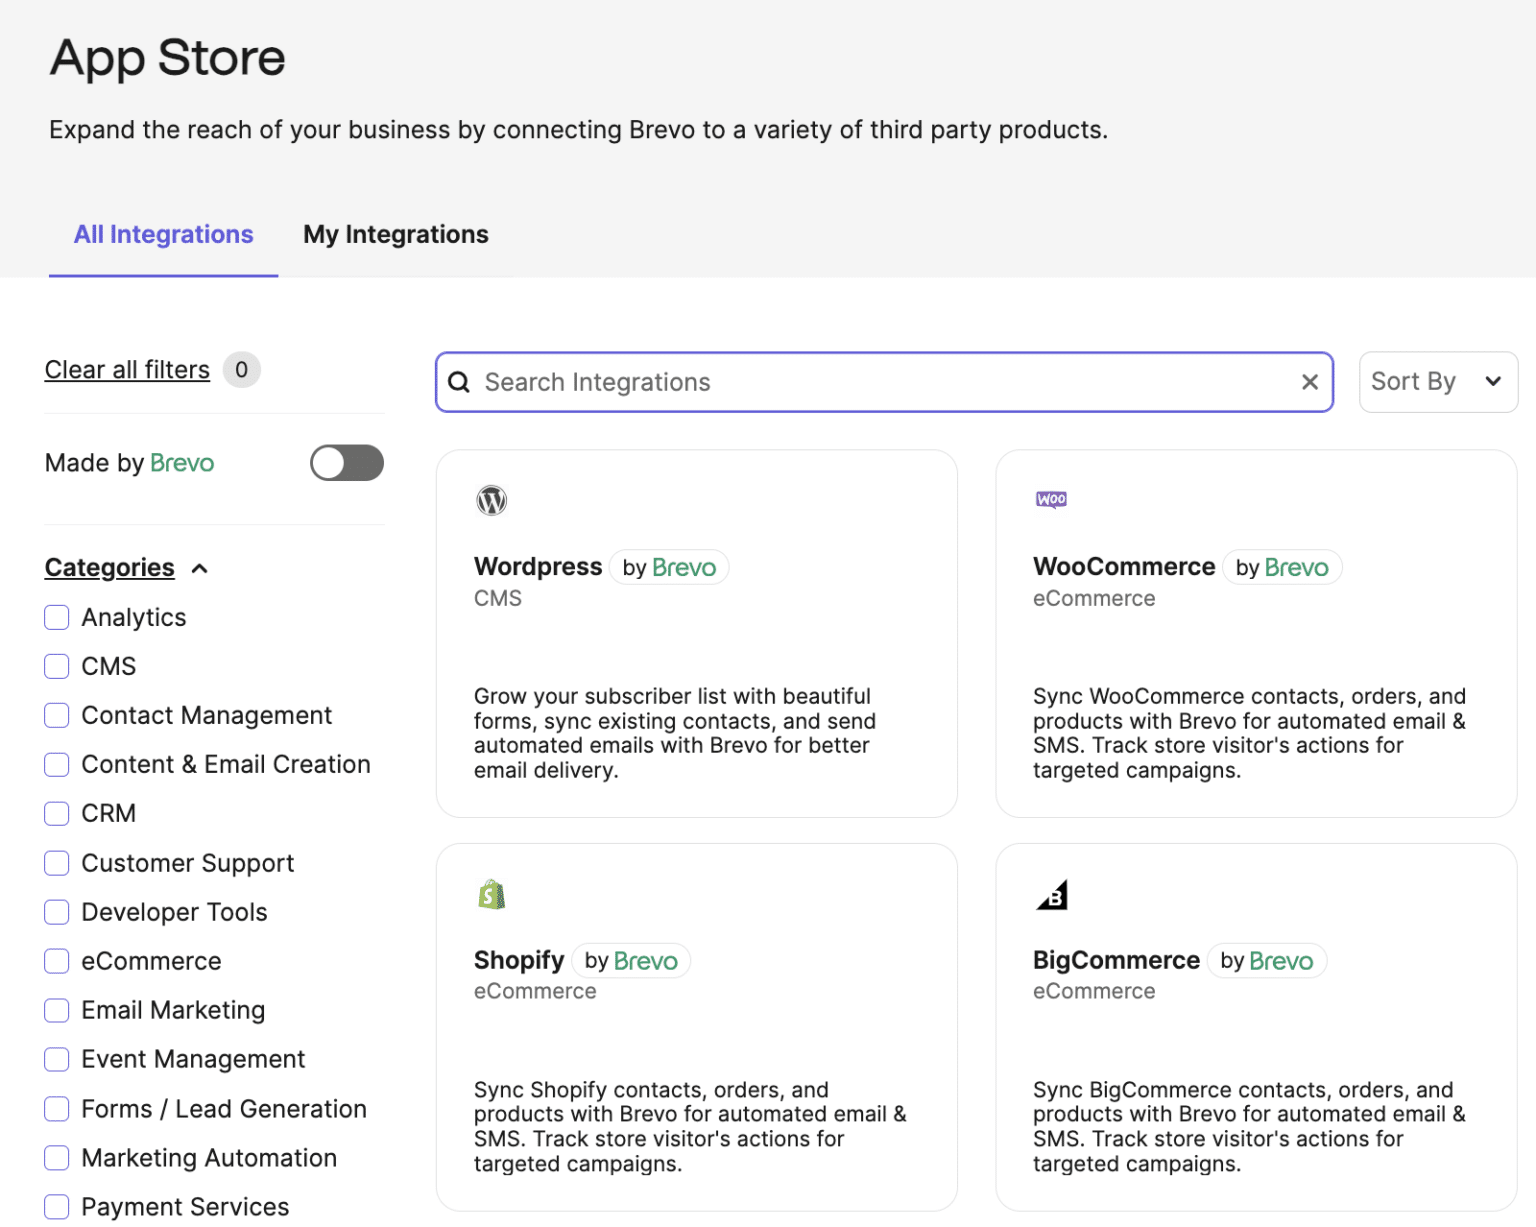Screen dimensions: 1536x1227
Task: Click the by Brevo badge on Wordpress
Action: [x=669, y=567]
